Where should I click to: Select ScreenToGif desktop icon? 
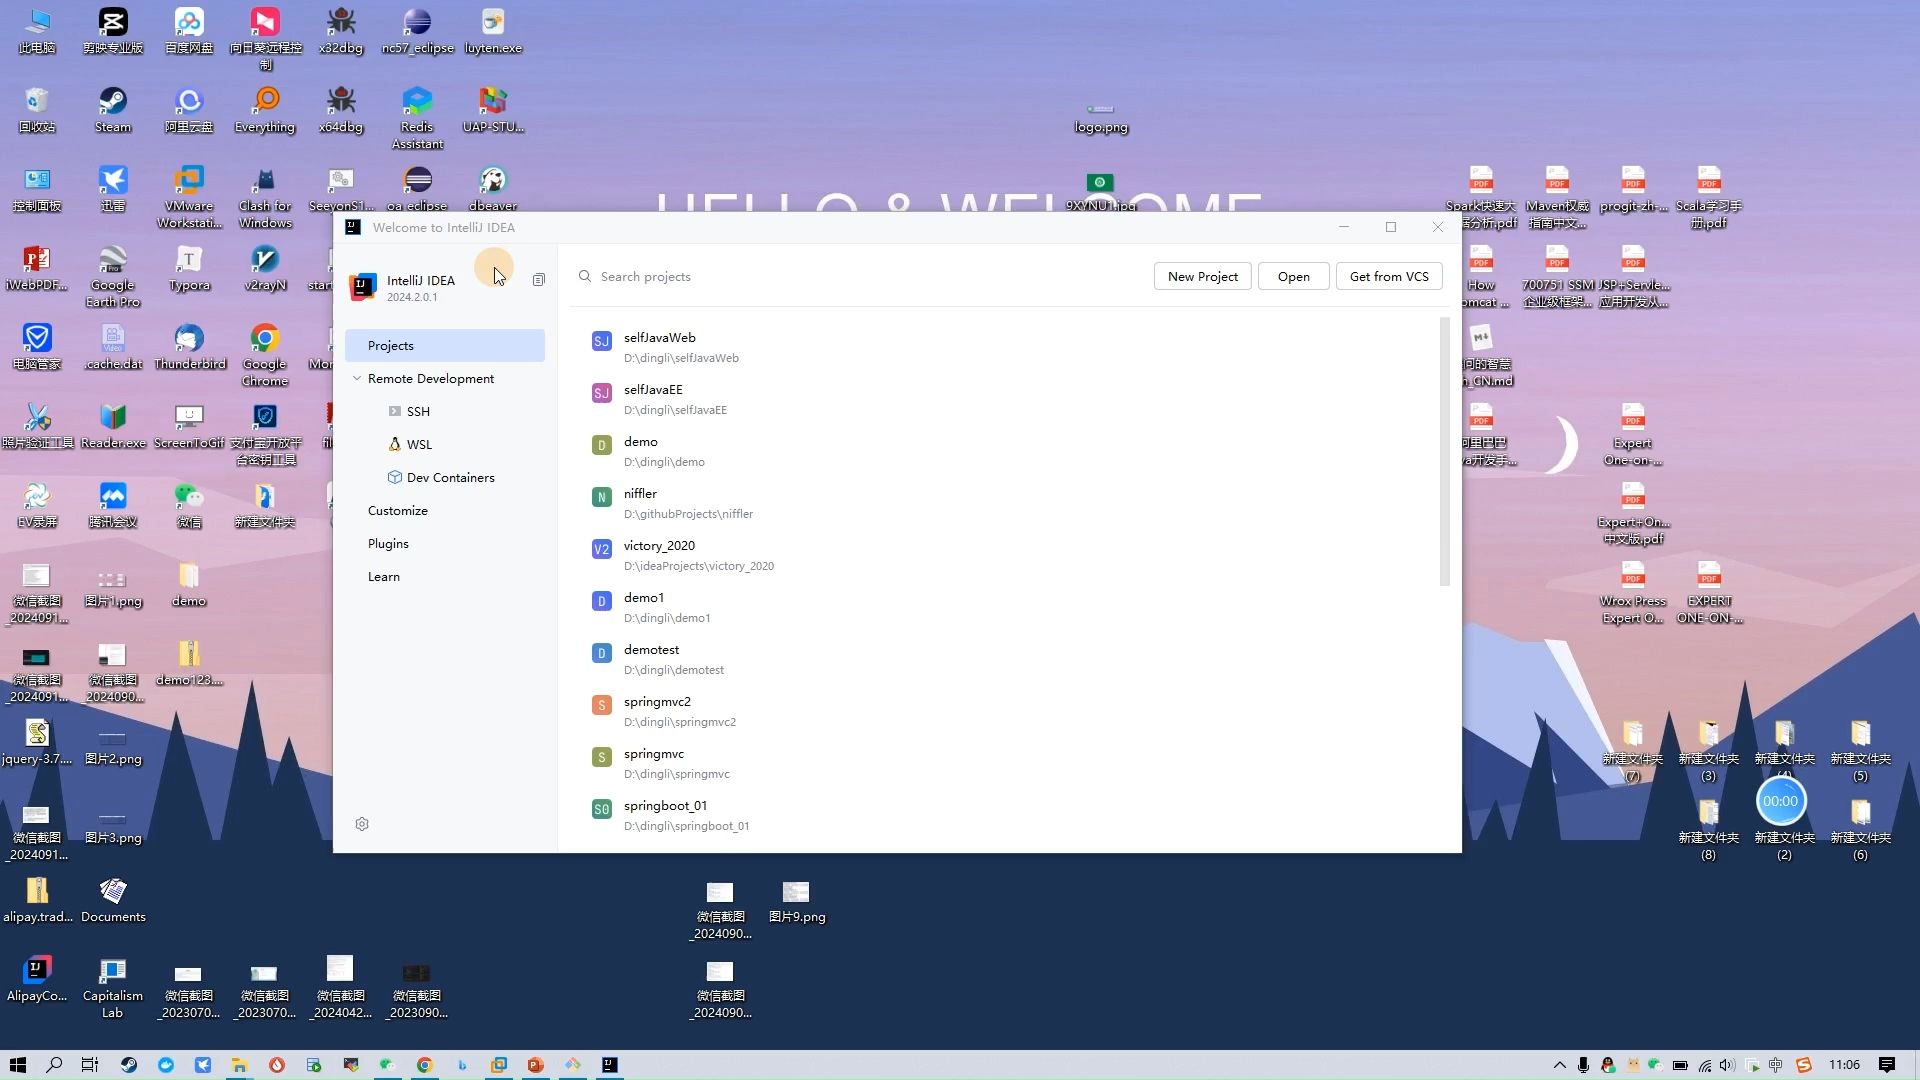[189, 426]
